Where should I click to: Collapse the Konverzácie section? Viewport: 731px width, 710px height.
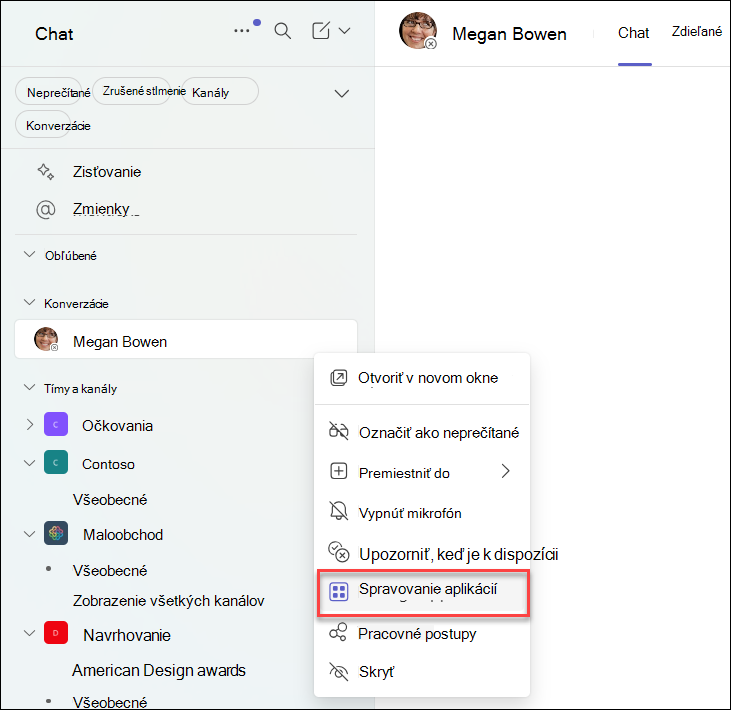(29, 303)
